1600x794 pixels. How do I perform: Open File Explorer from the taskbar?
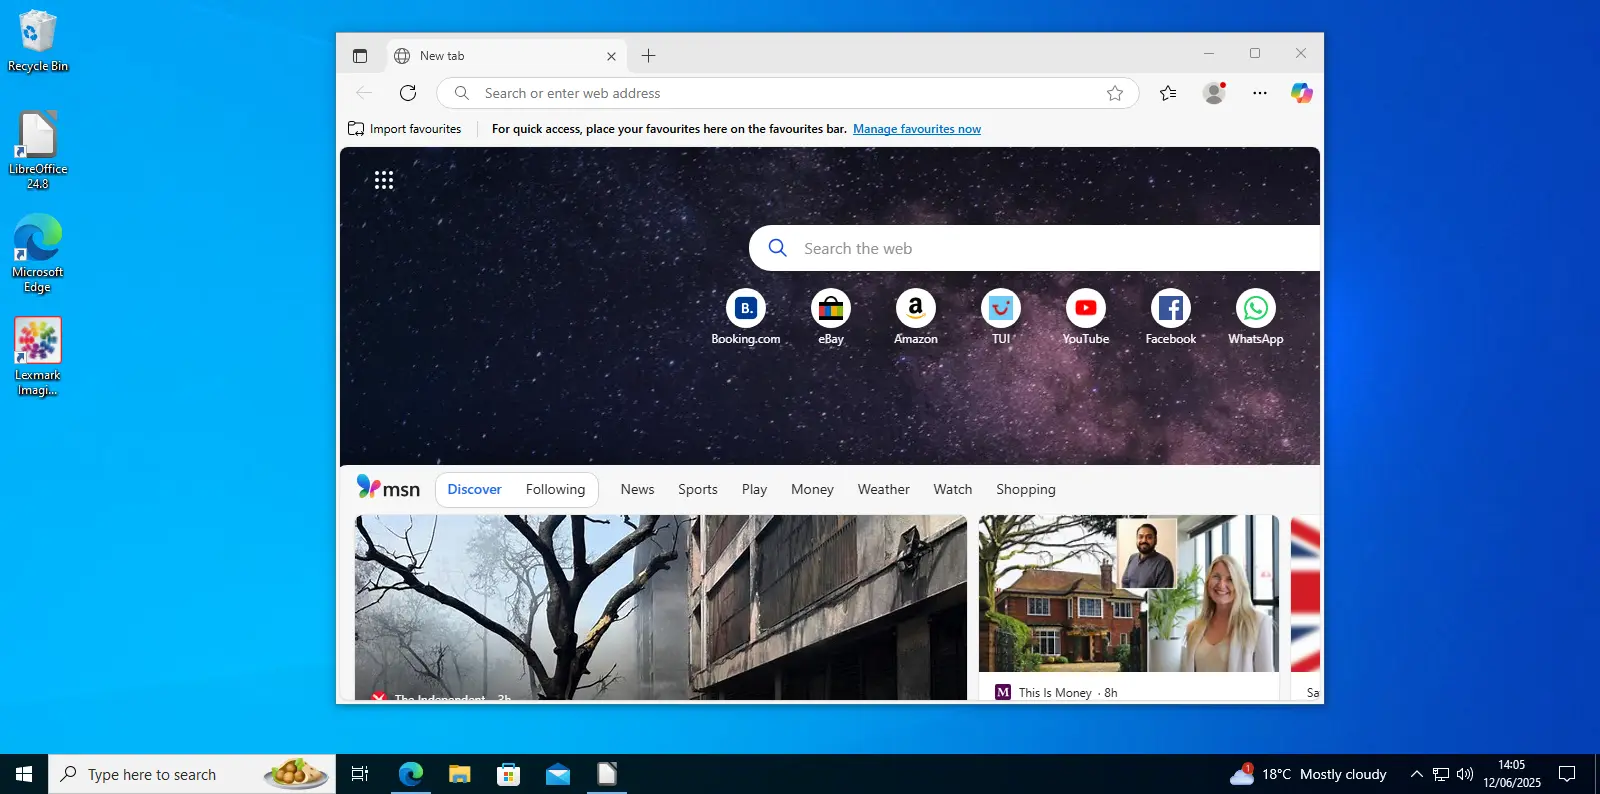(459, 774)
